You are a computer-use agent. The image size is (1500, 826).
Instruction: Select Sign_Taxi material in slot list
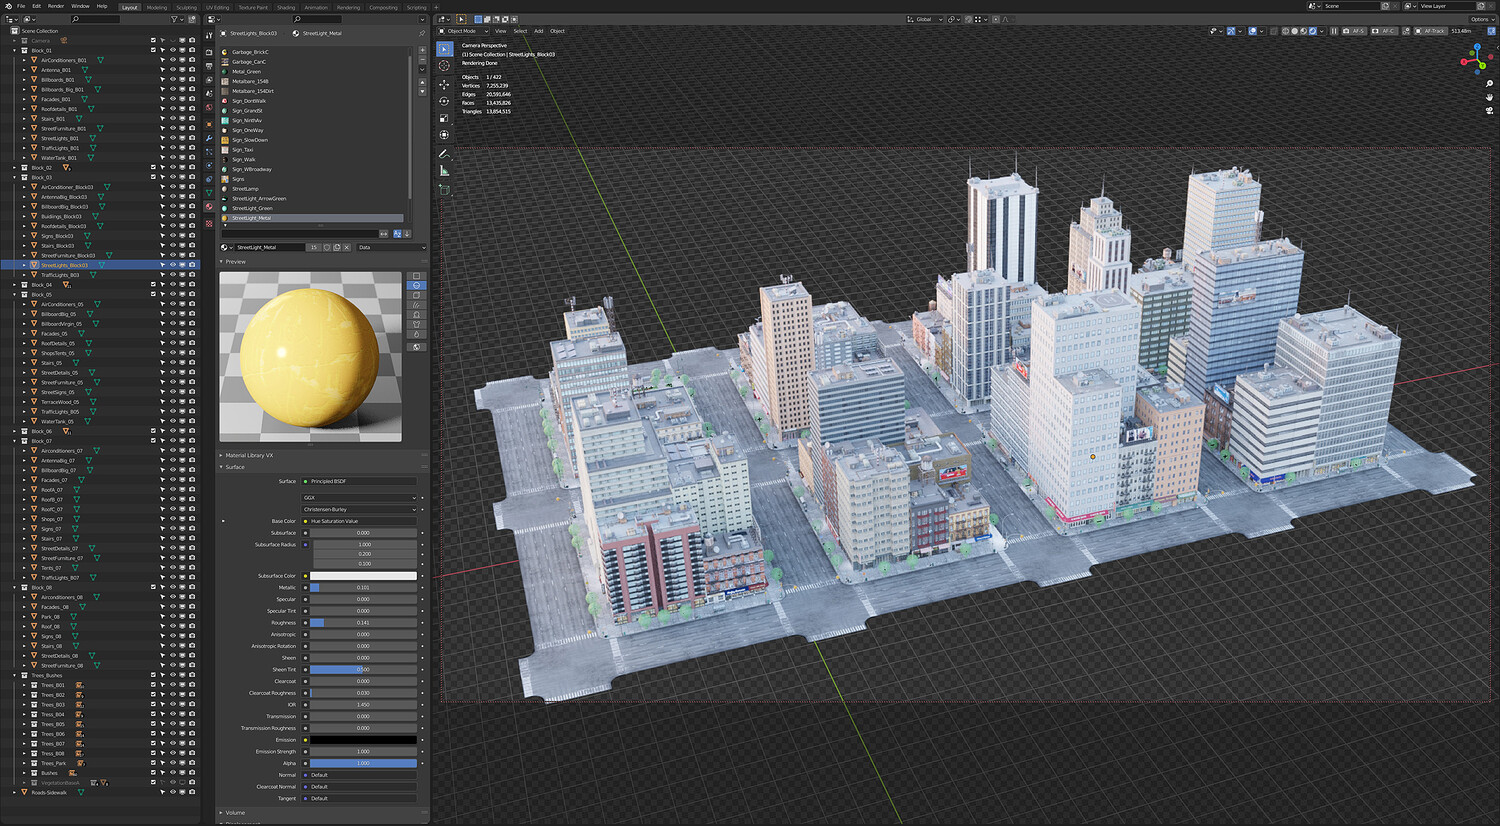243,150
